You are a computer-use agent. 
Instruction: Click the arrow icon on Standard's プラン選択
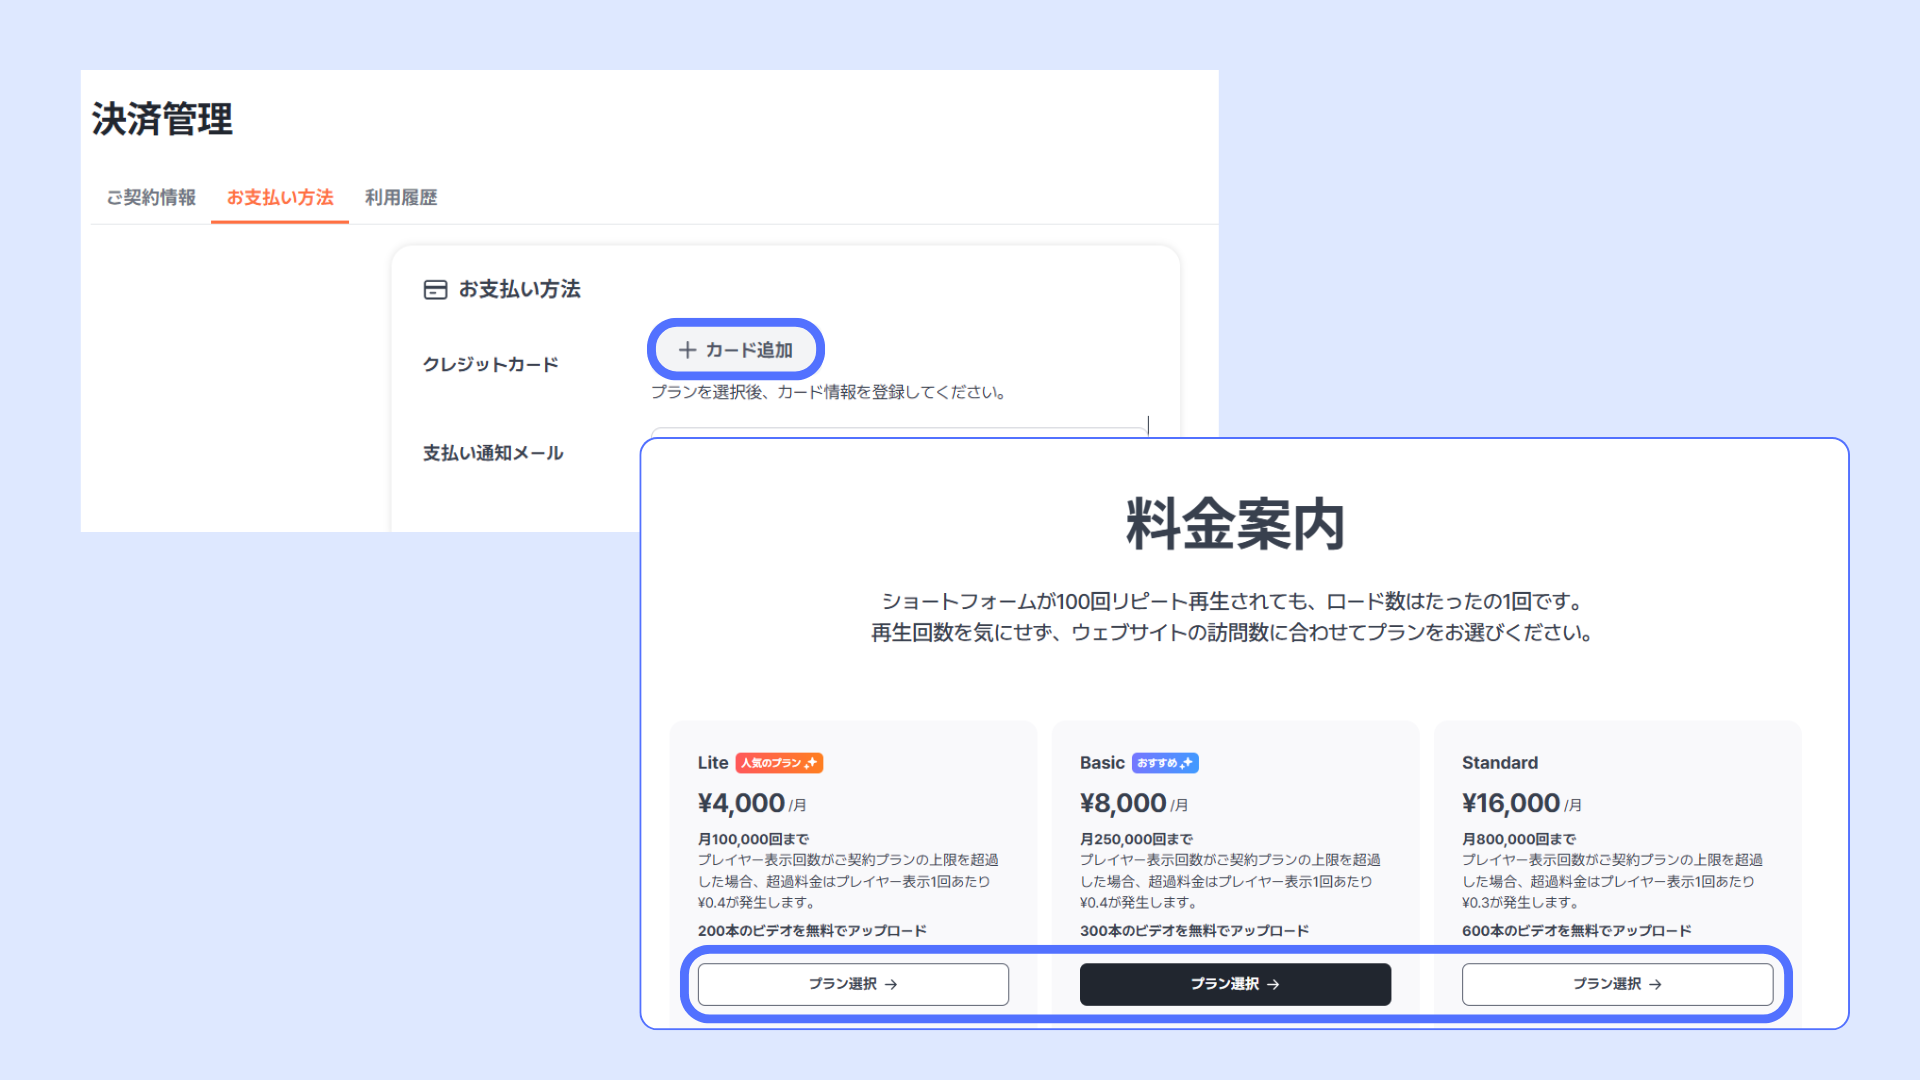point(1655,985)
